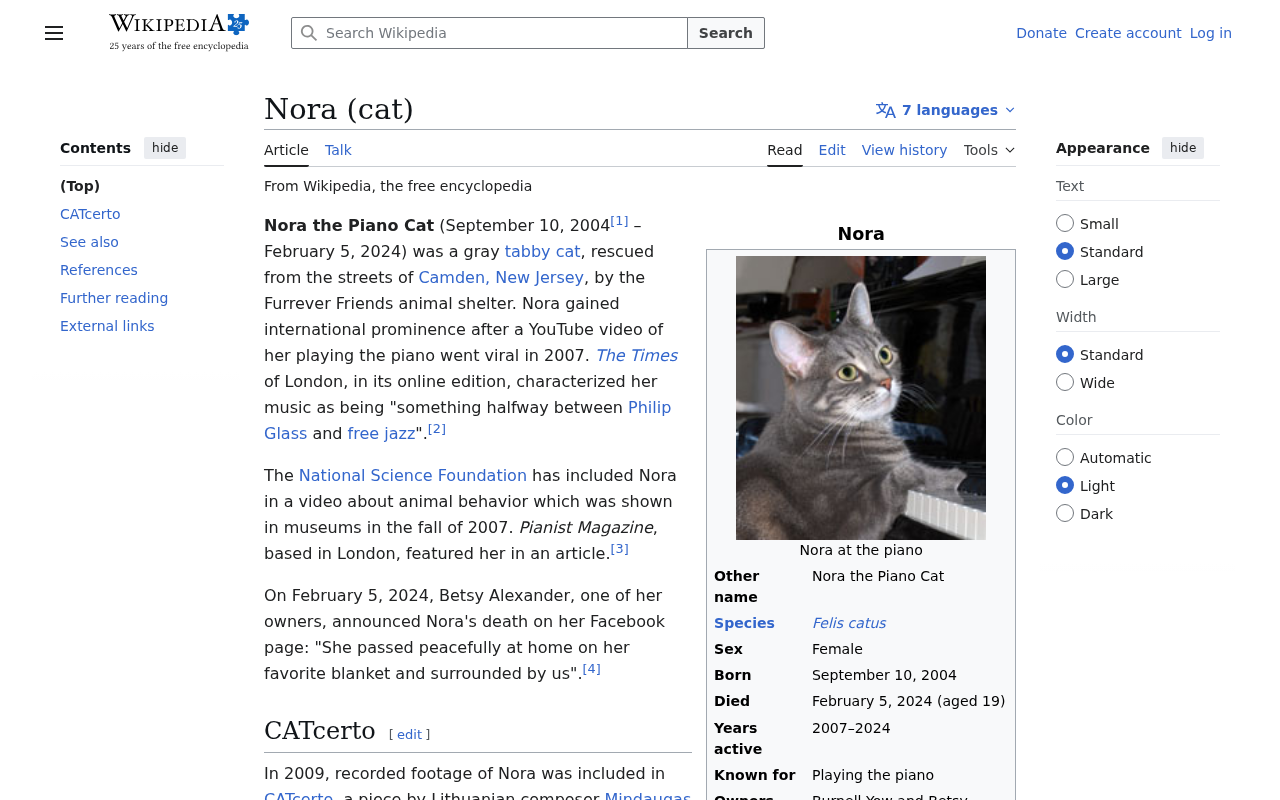Click the Create account link
This screenshot has width=1280, height=800.
click(x=1128, y=33)
